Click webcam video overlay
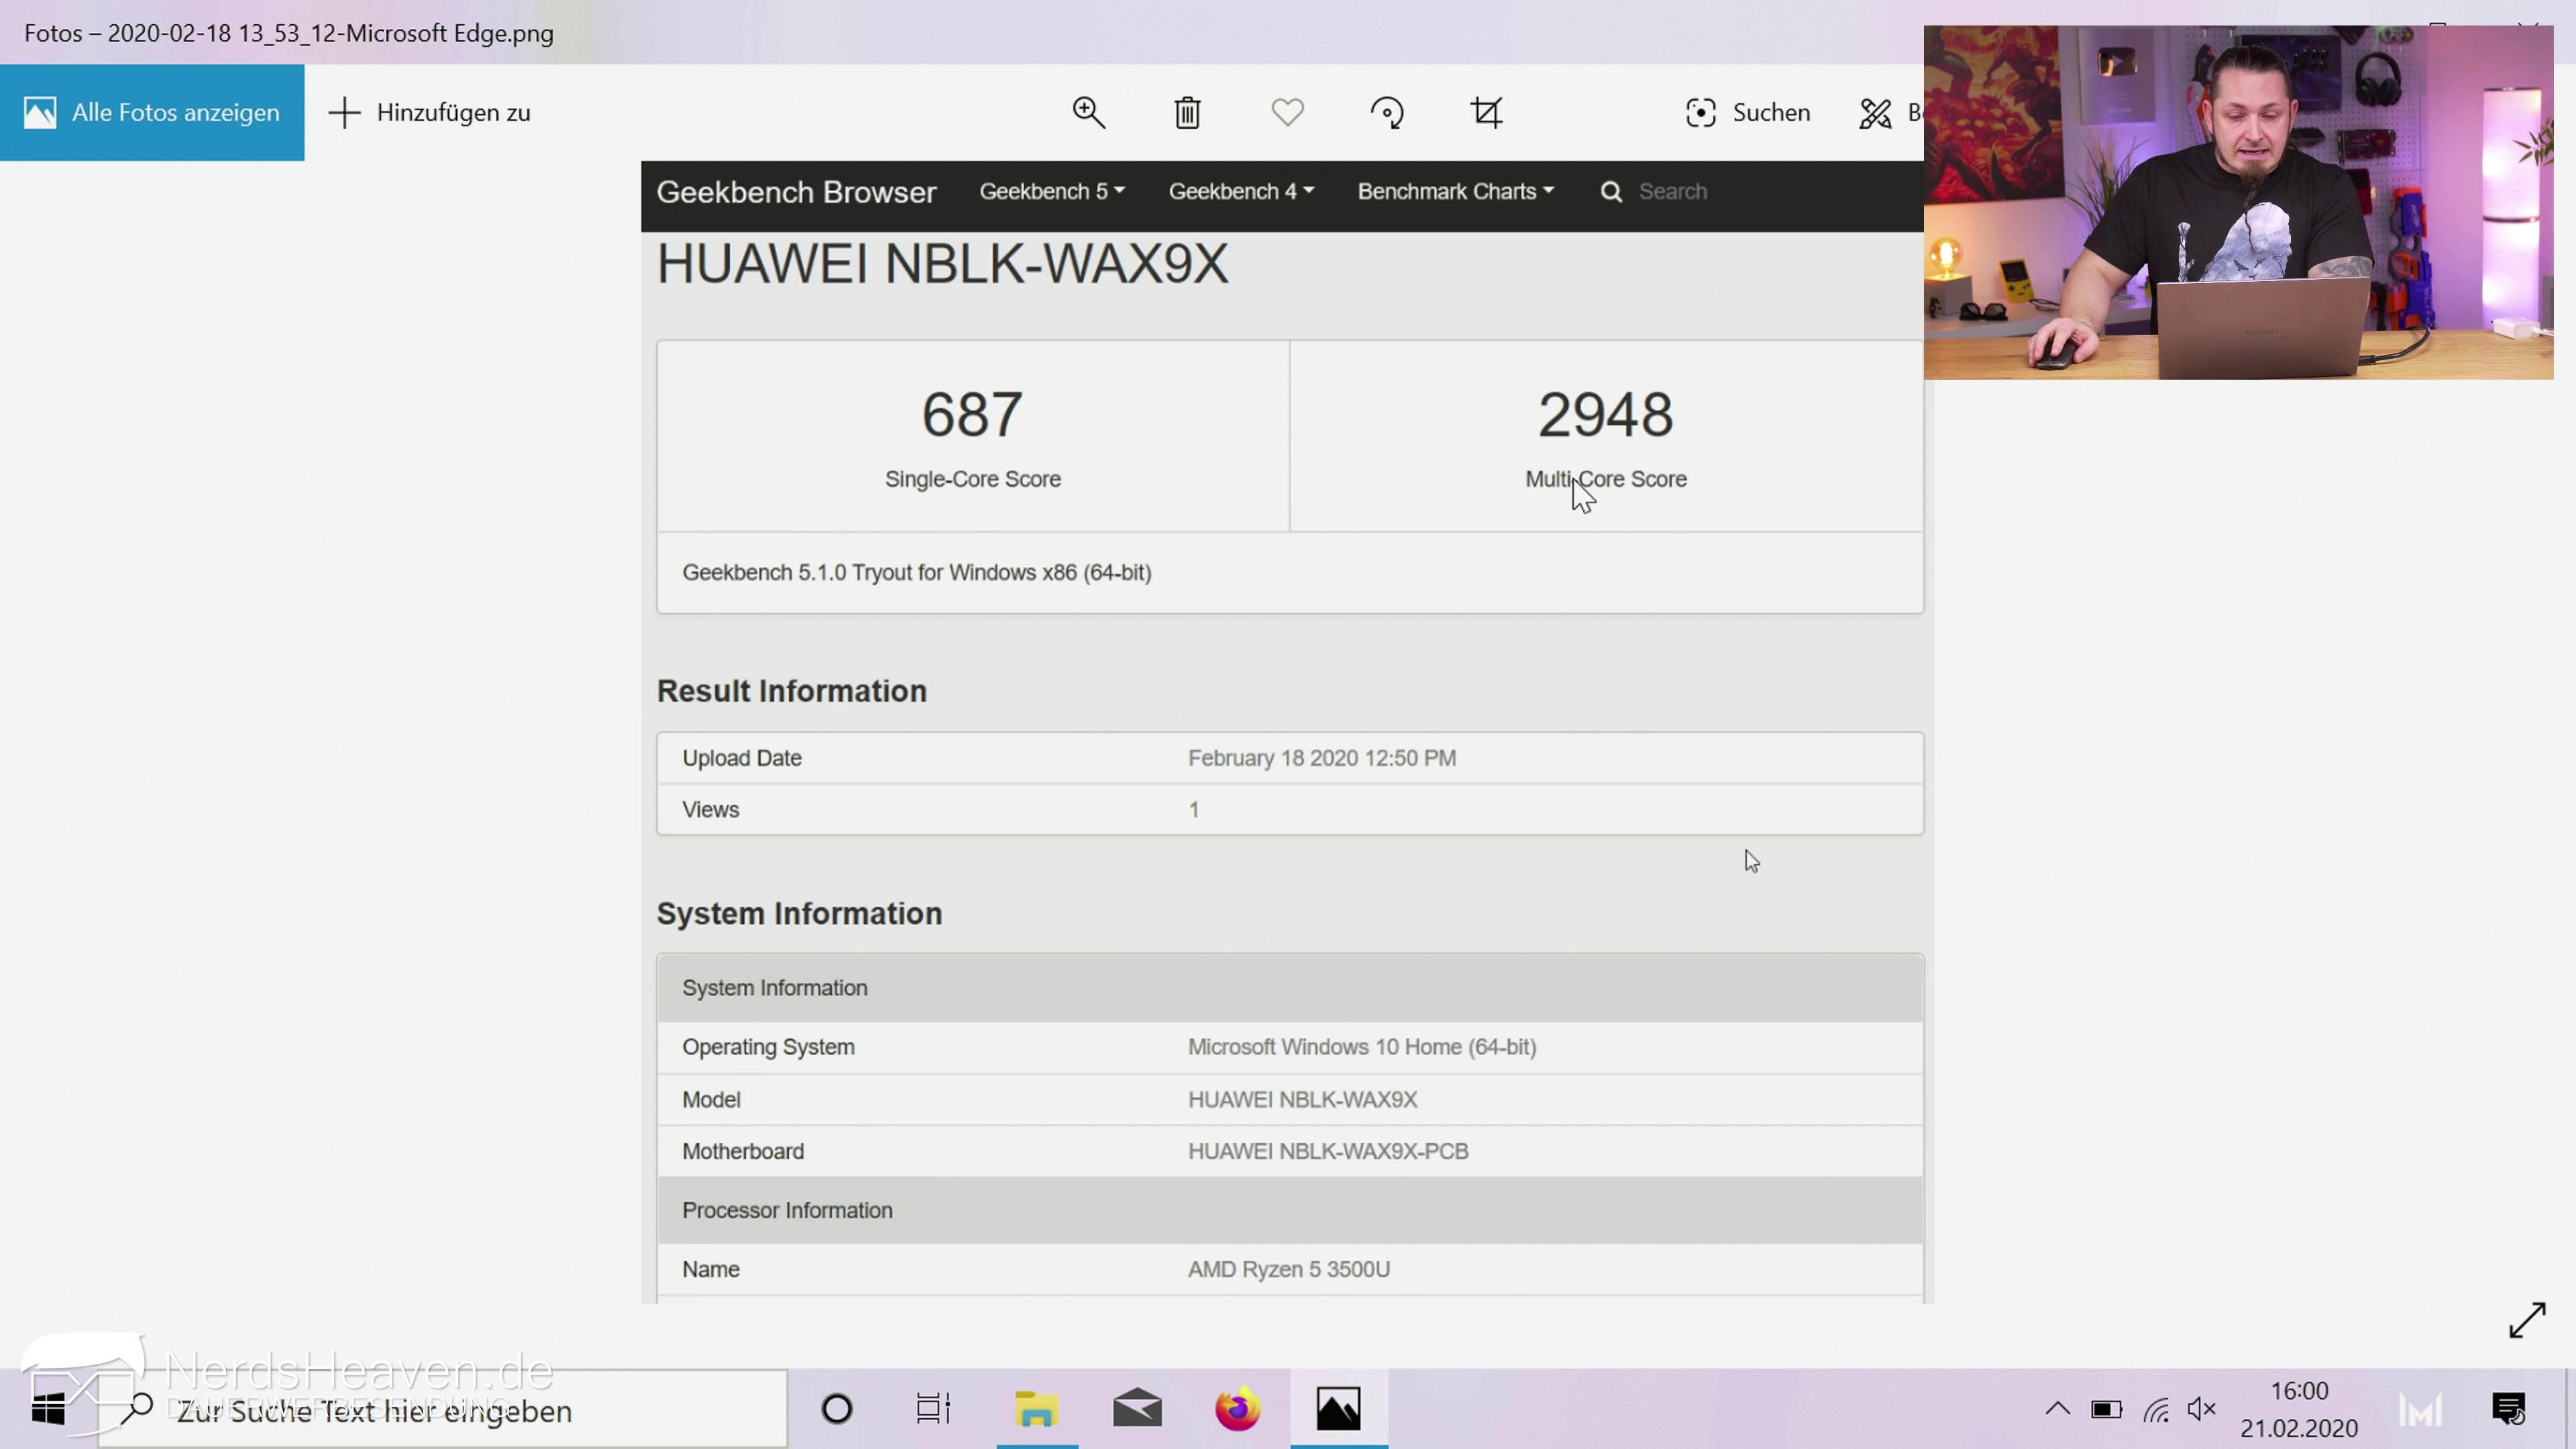Image resolution: width=2576 pixels, height=1449 pixels. click(x=2238, y=202)
